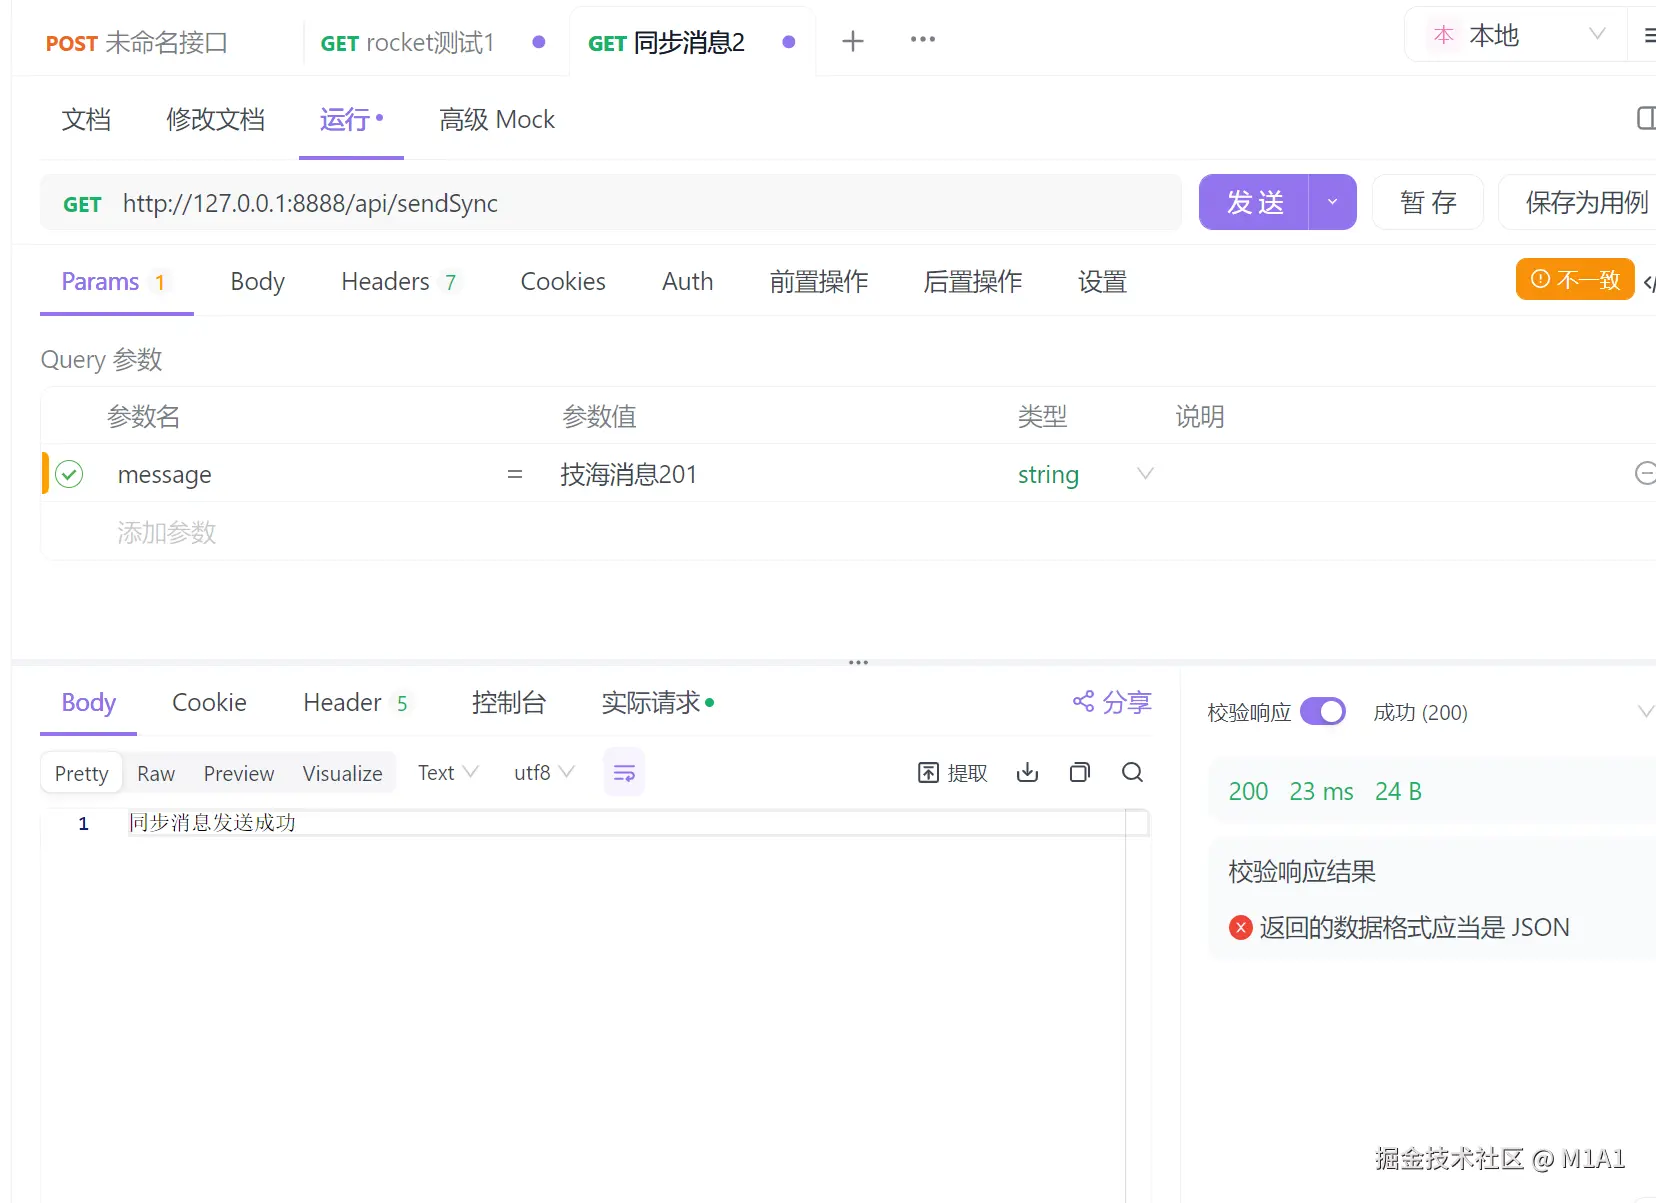Click the message parameter name cell
The height and width of the screenshot is (1203, 1656).
point(165,474)
